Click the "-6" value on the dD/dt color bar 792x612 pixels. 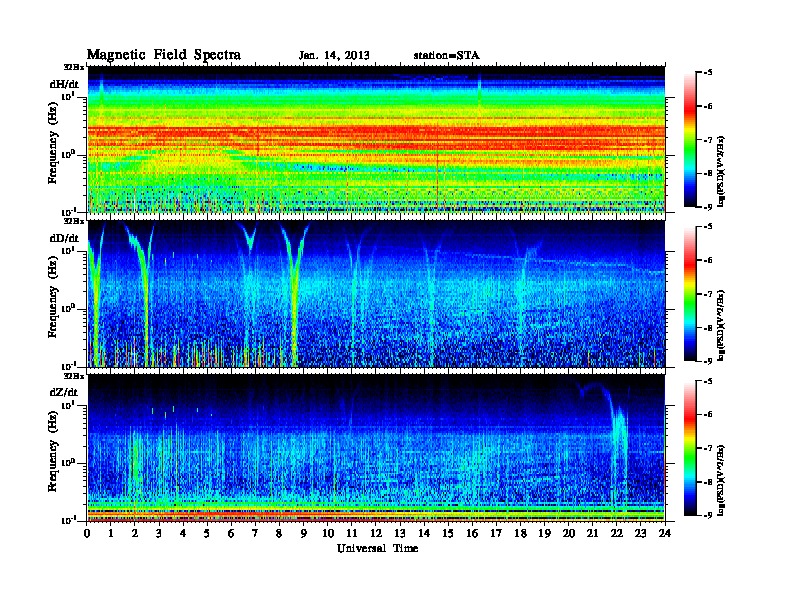pyautogui.click(x=708, y=260)
